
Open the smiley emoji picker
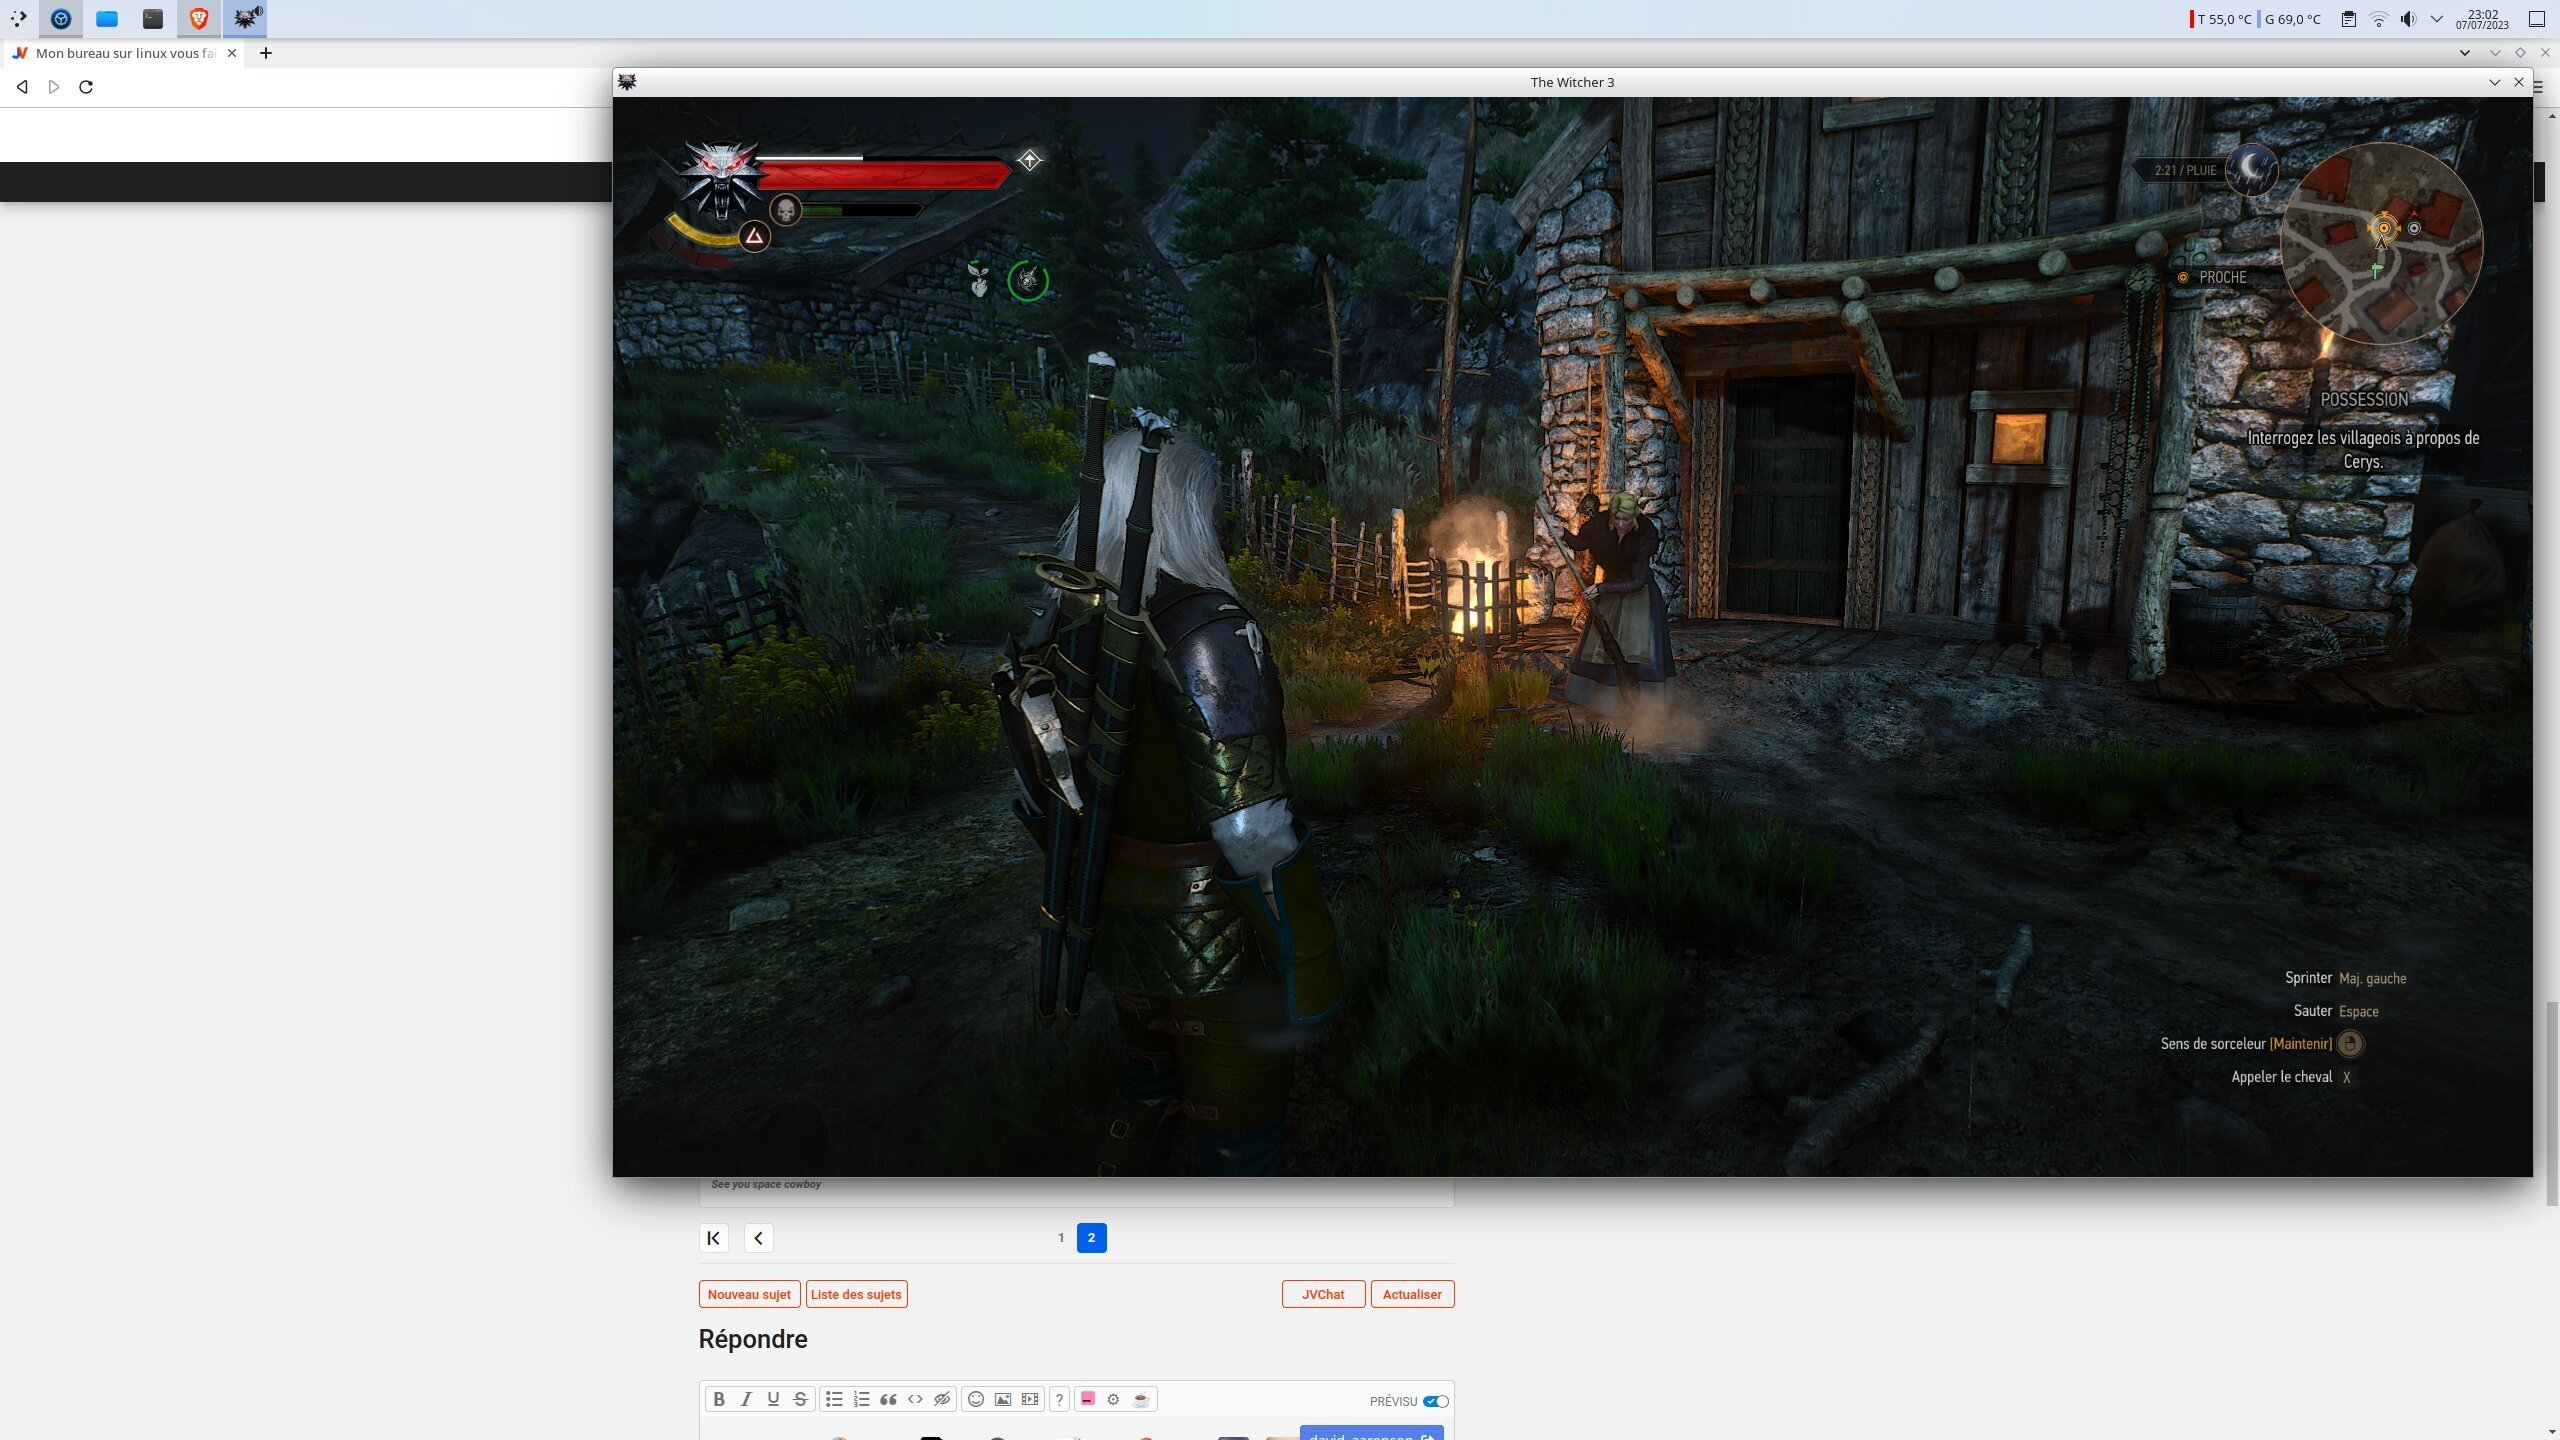976,1399
